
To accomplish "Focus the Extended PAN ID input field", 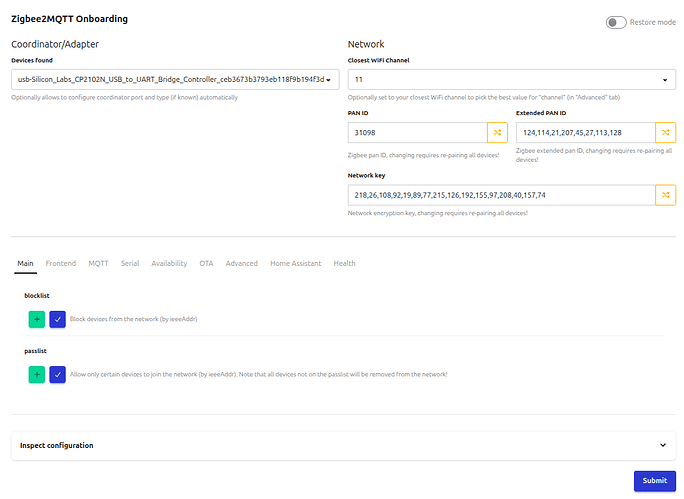I will (x=586, y=133).
